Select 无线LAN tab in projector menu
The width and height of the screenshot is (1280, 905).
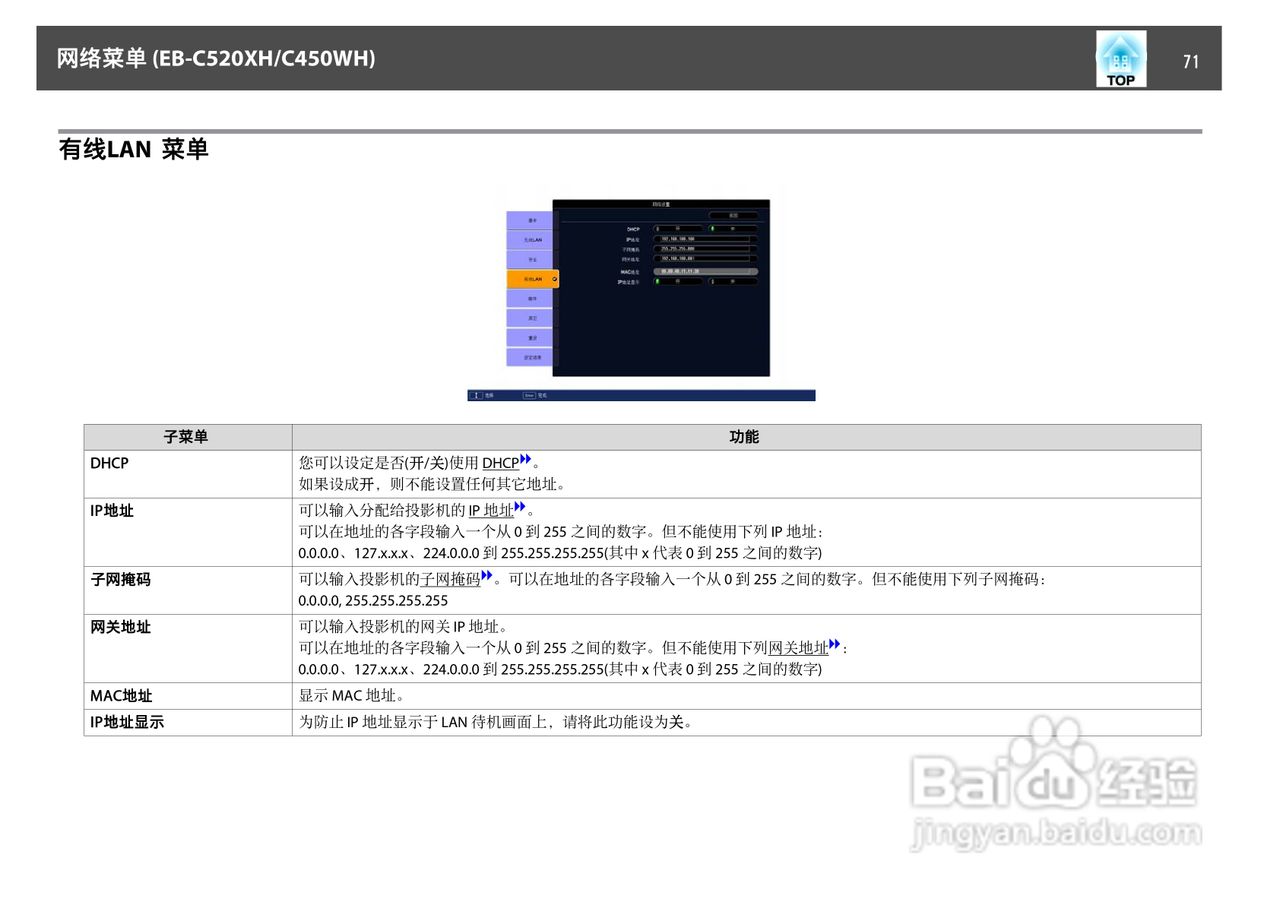530,240
